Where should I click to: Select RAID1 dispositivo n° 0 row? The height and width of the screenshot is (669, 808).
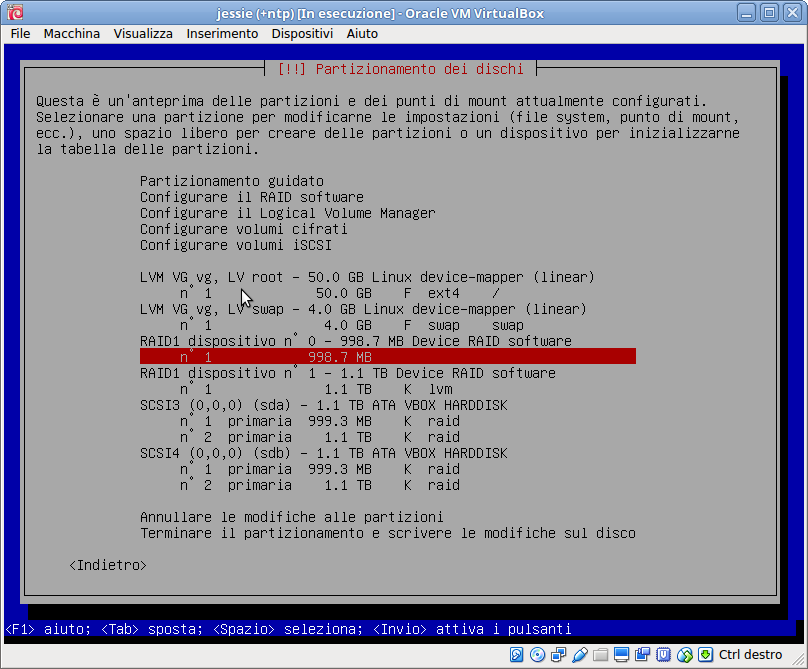356,341
